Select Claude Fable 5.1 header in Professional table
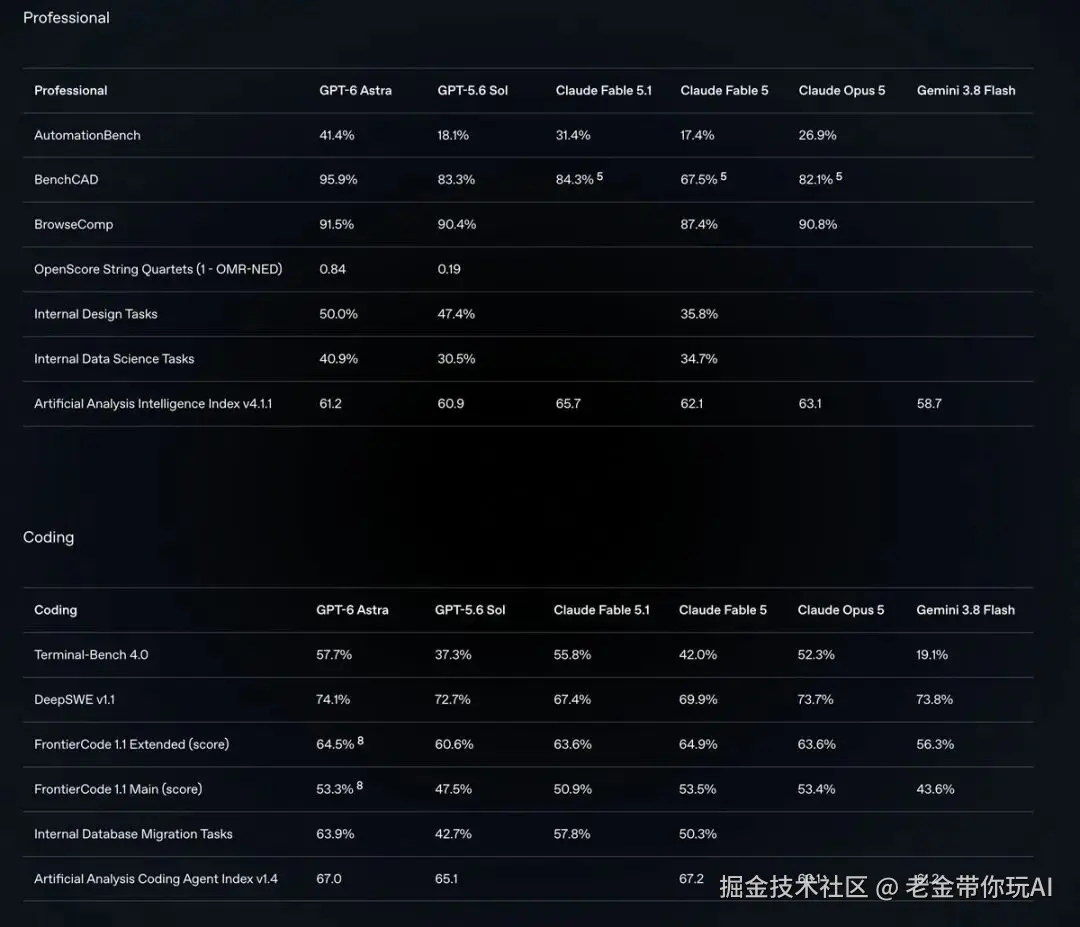The image size is (1080, 927). (603, 90)
